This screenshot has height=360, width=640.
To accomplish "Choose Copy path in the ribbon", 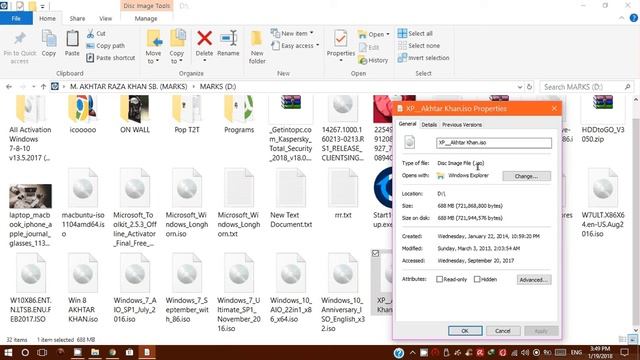I will [106, 46].
